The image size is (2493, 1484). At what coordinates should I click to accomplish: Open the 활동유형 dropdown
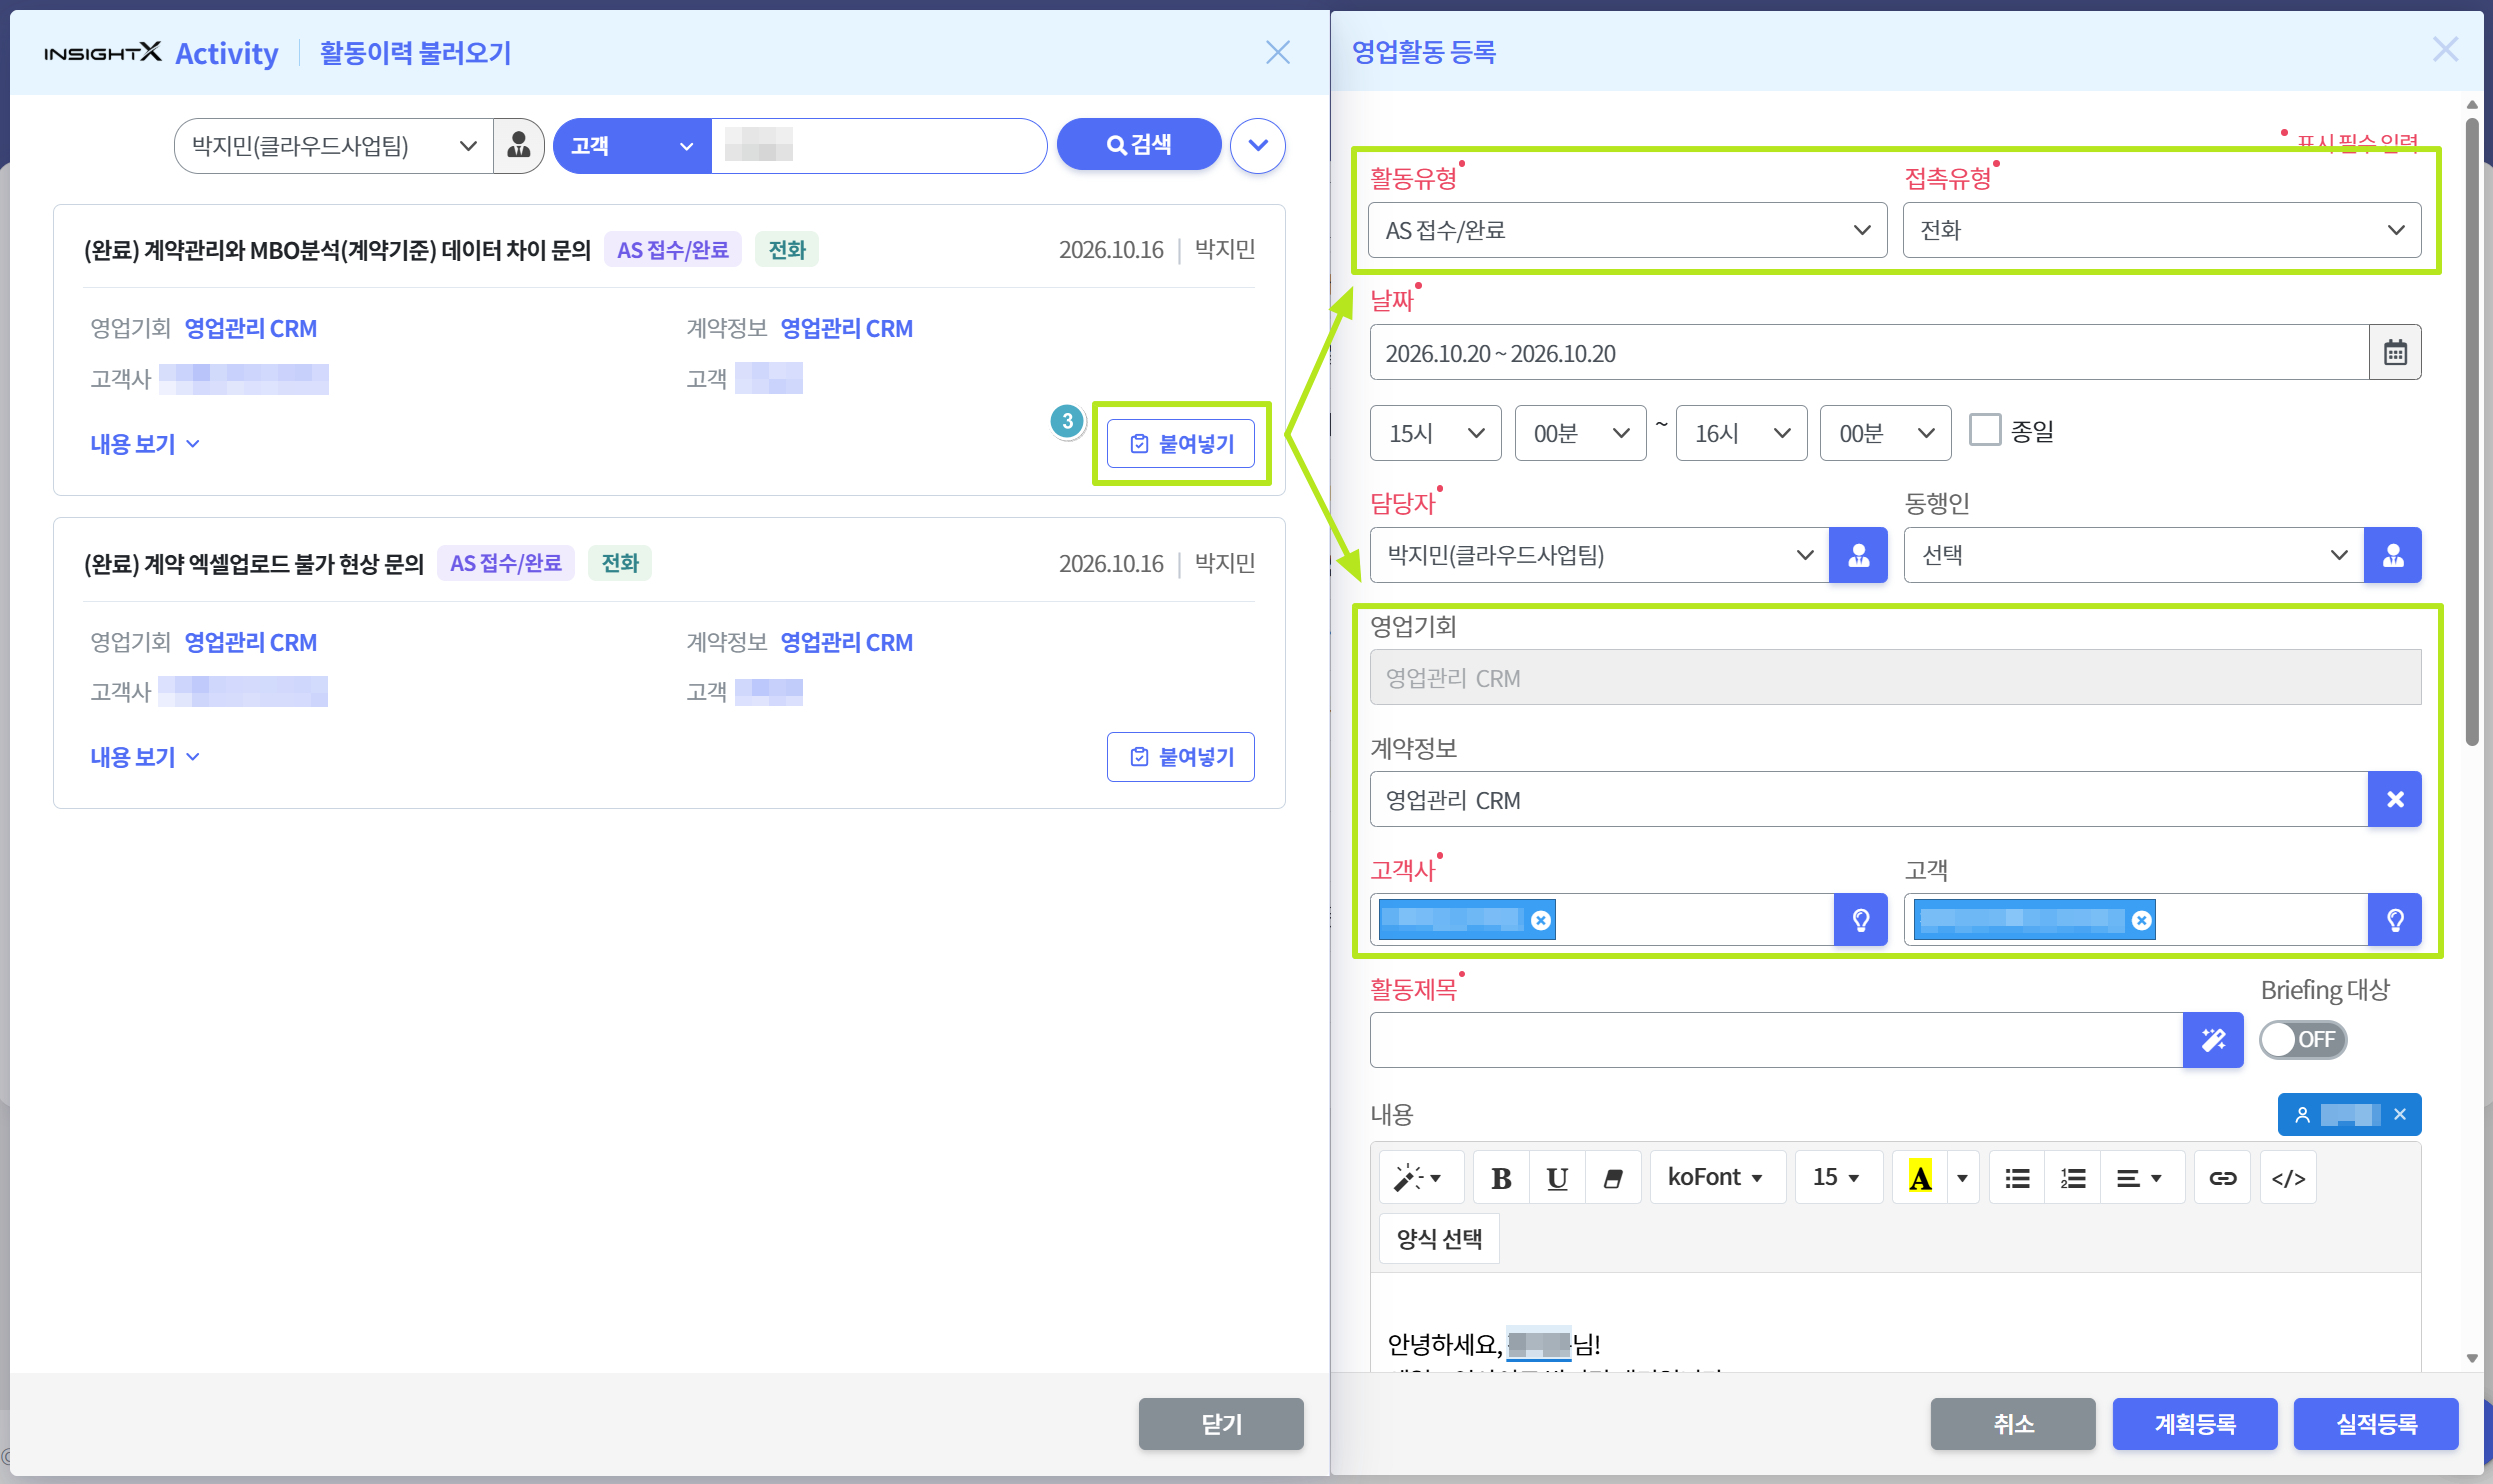(1627, 230)
